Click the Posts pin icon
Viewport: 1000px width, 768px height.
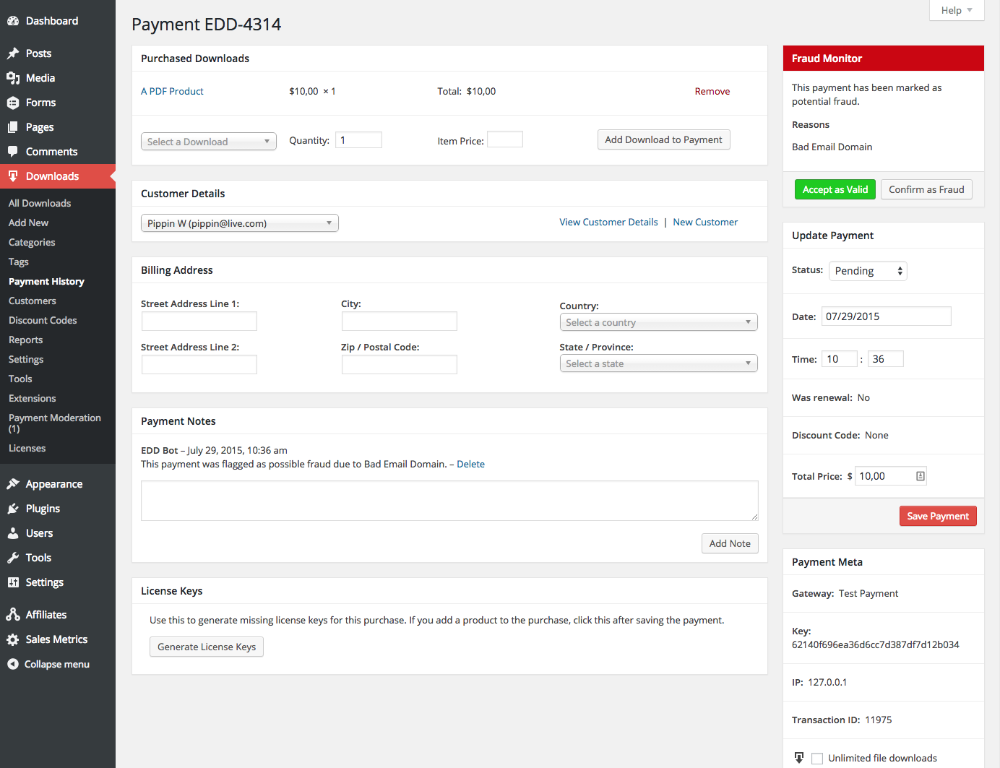[x=13, y=54]
